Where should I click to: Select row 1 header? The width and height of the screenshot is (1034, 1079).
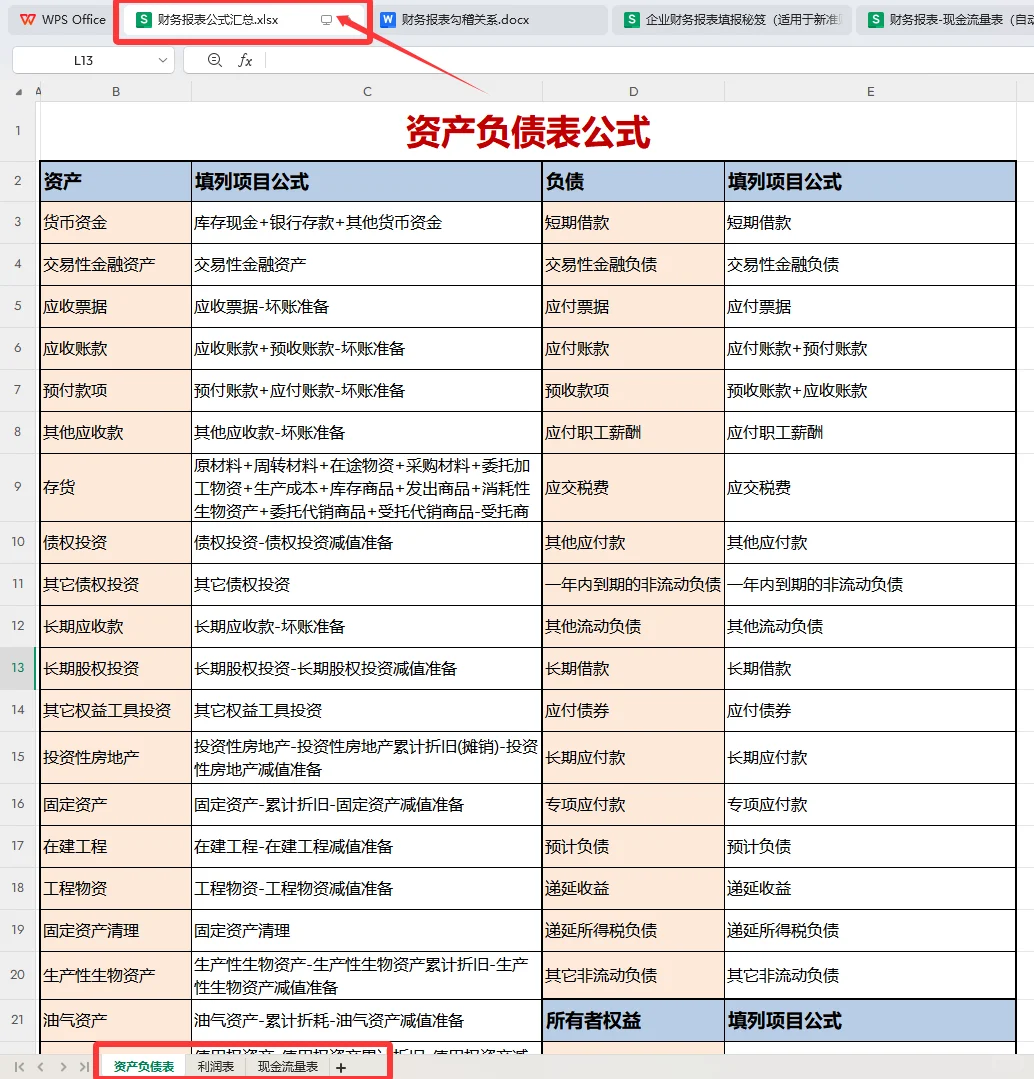(18, 131)
